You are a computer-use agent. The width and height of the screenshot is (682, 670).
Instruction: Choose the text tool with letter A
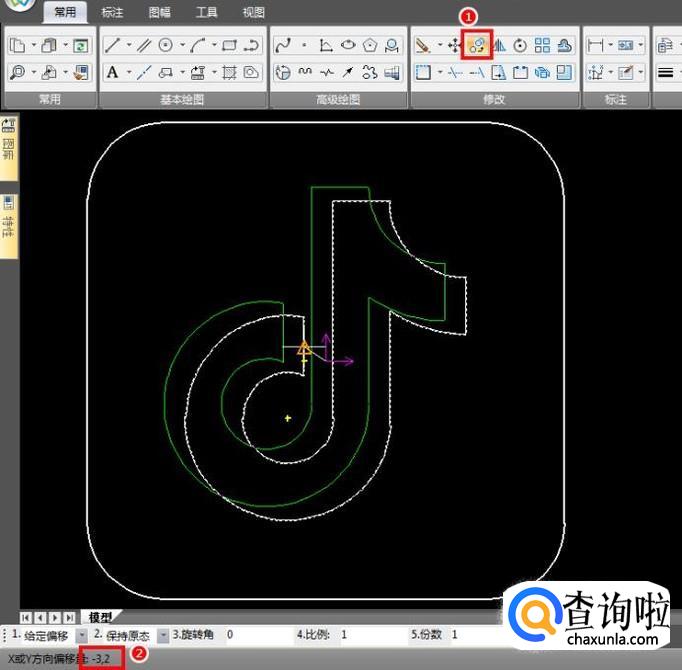tap(112, 72)
